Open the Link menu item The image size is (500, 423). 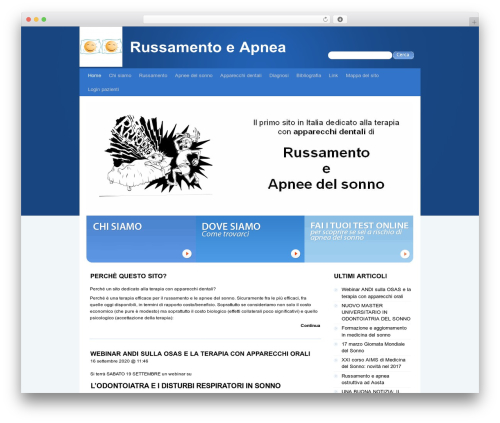coord(333,75)
